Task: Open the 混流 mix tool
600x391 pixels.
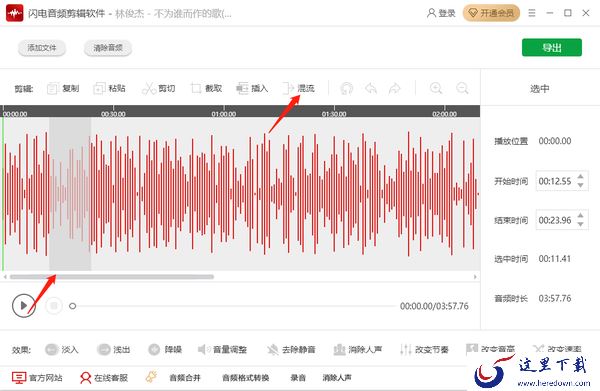Action: (x=298, y=88)
